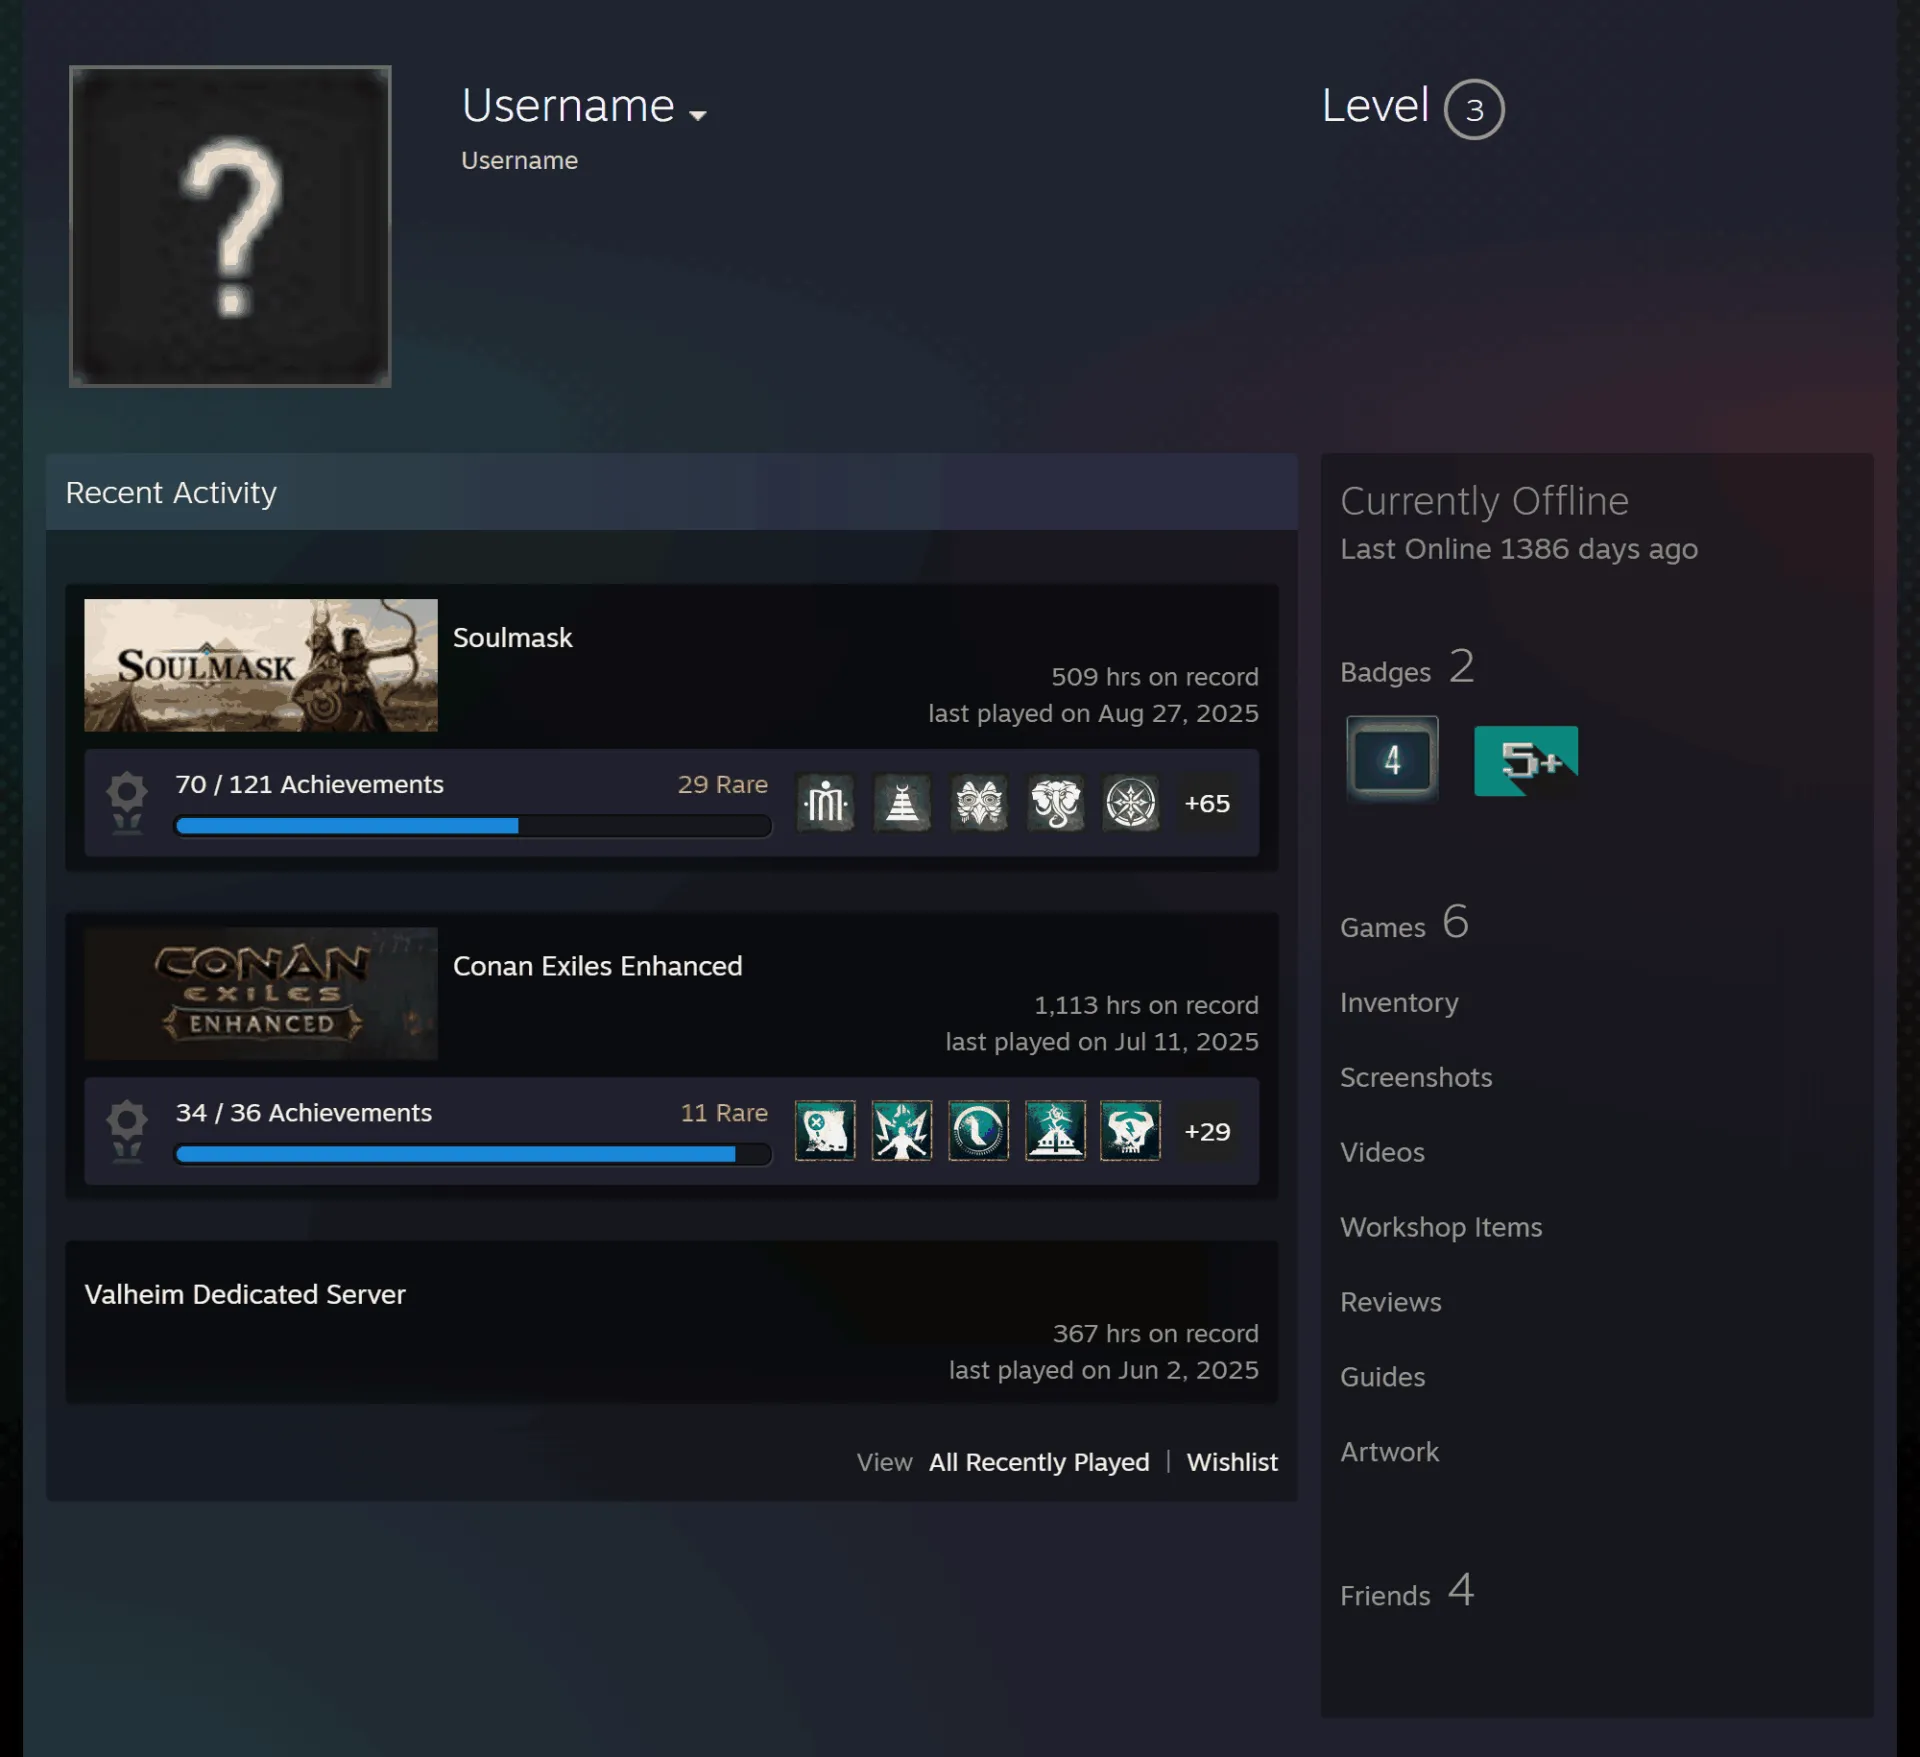The width and height of the screenshot is (1920, 1757).
Task: Open the Wishlist link
Action: [x=1232, y=1462]
